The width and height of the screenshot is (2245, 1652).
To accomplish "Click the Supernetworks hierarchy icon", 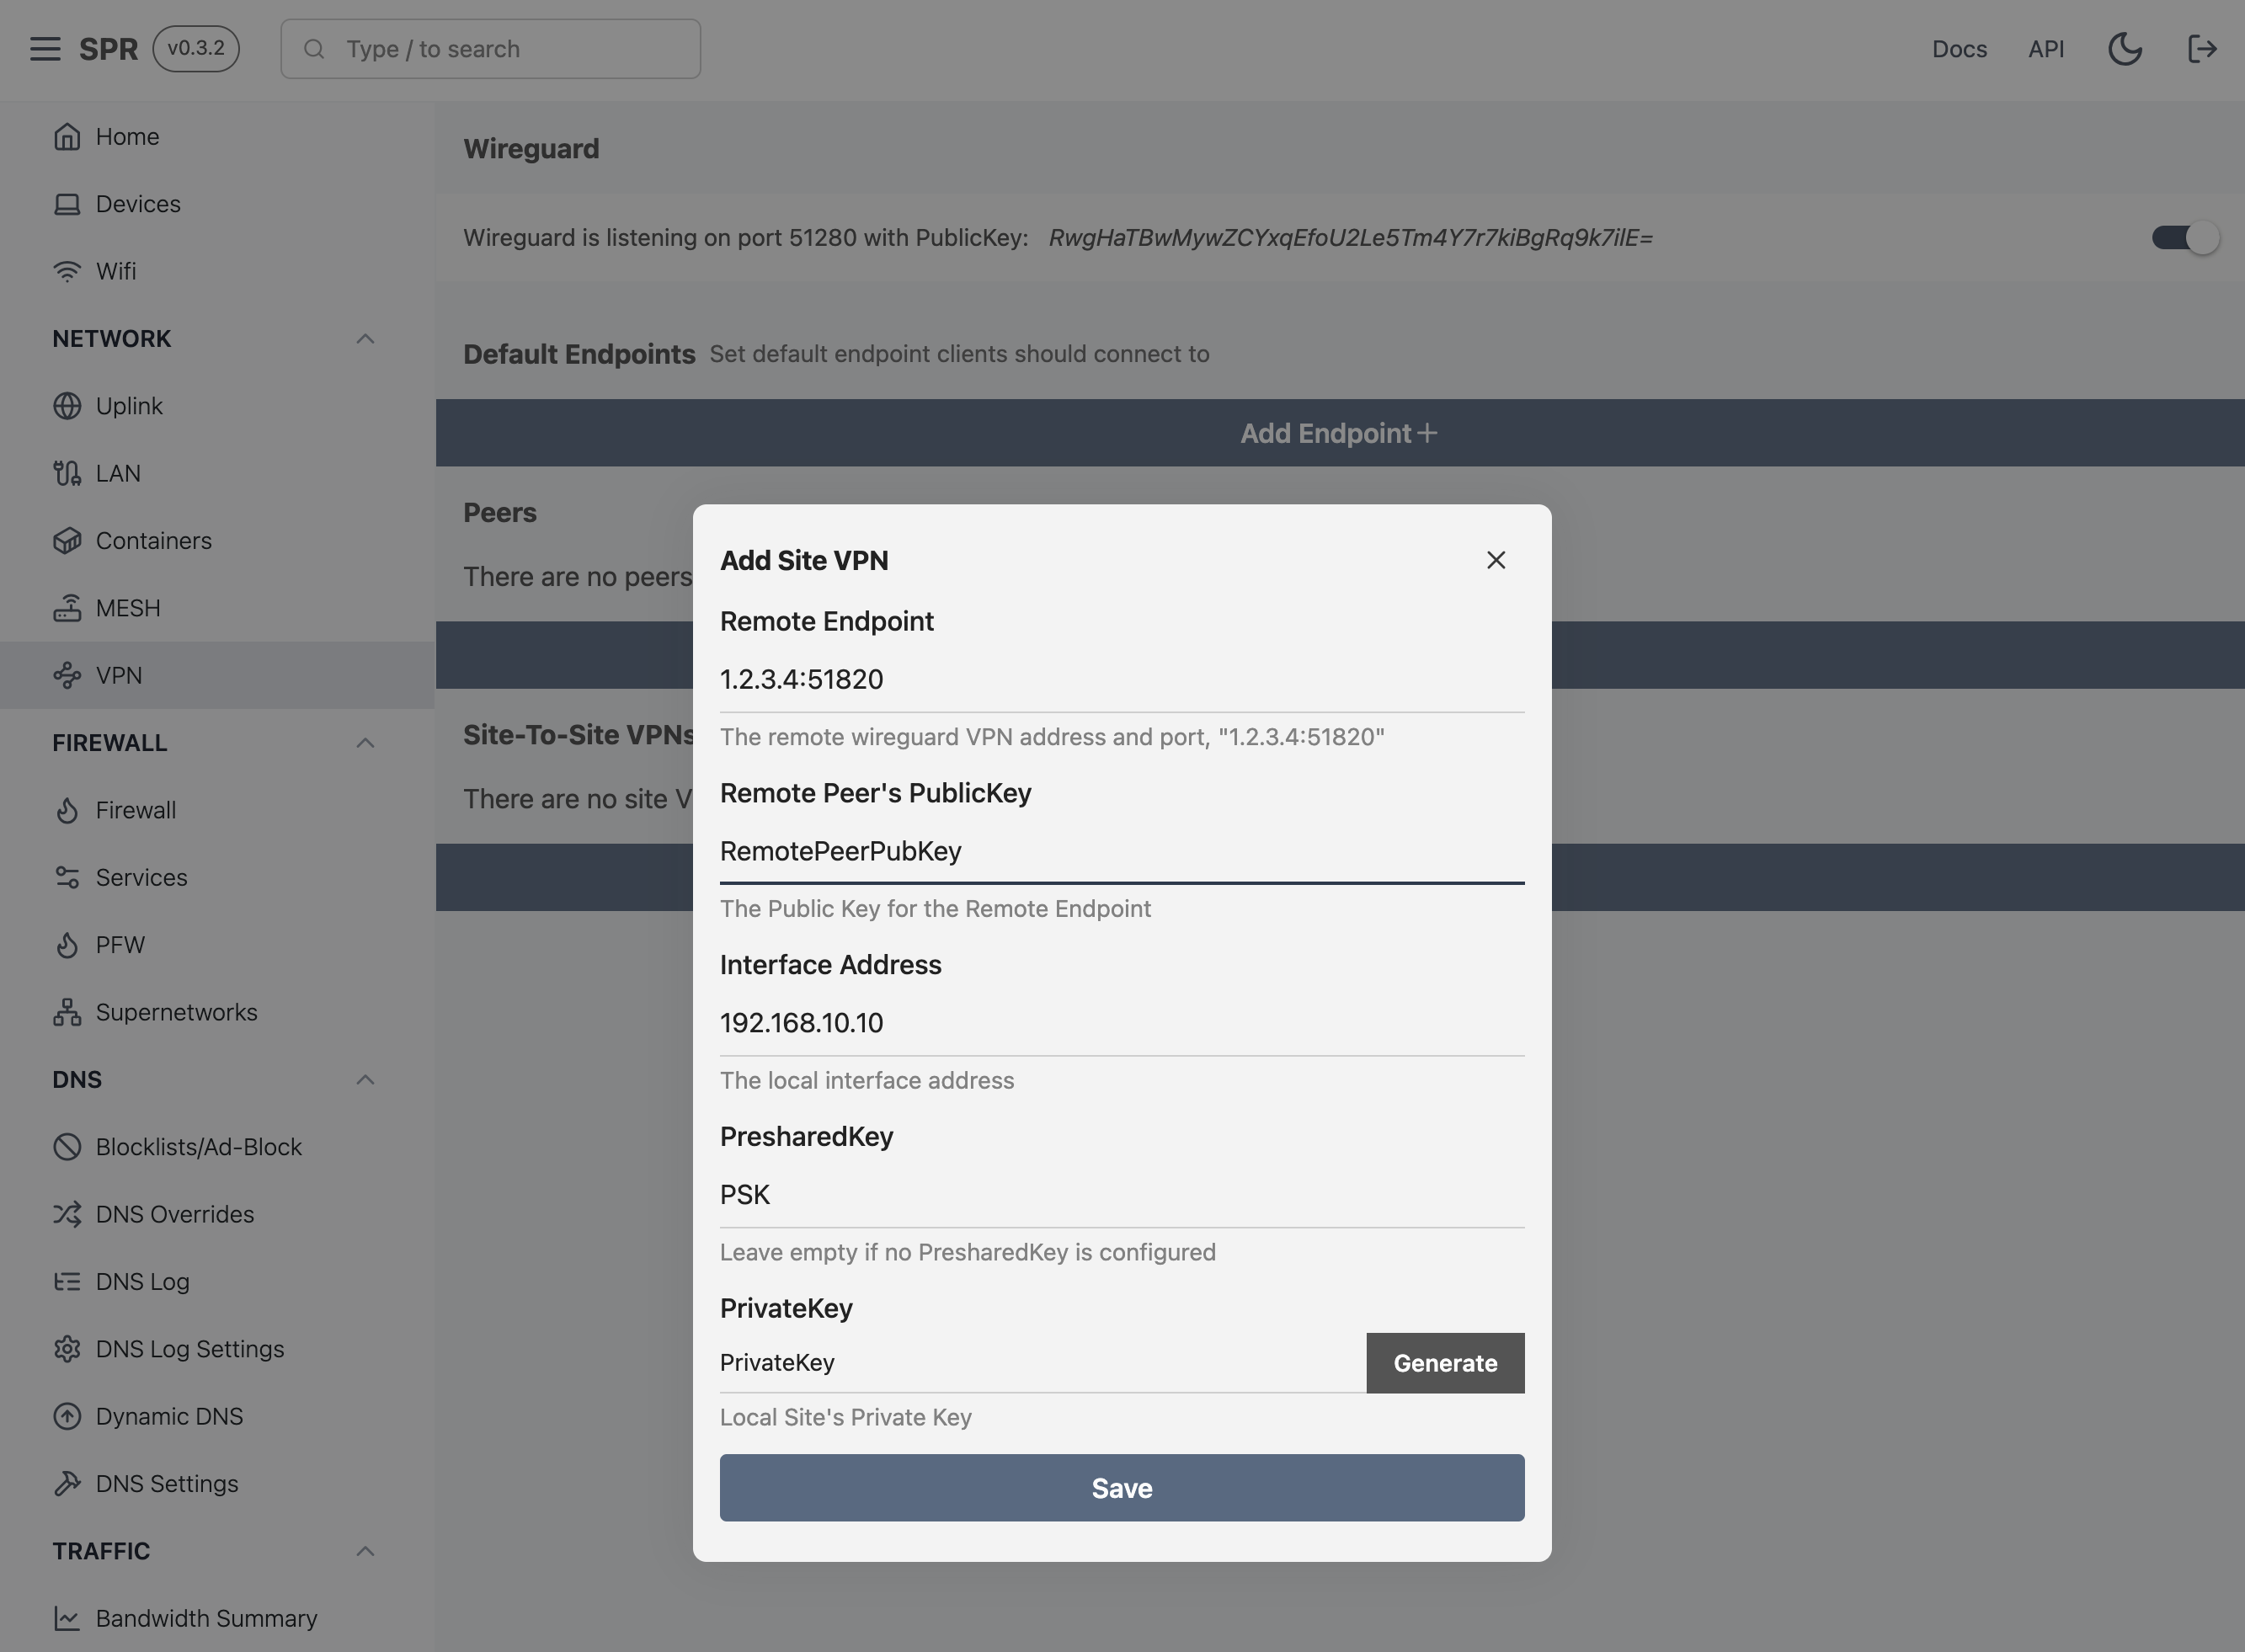I will point(67,1012).
